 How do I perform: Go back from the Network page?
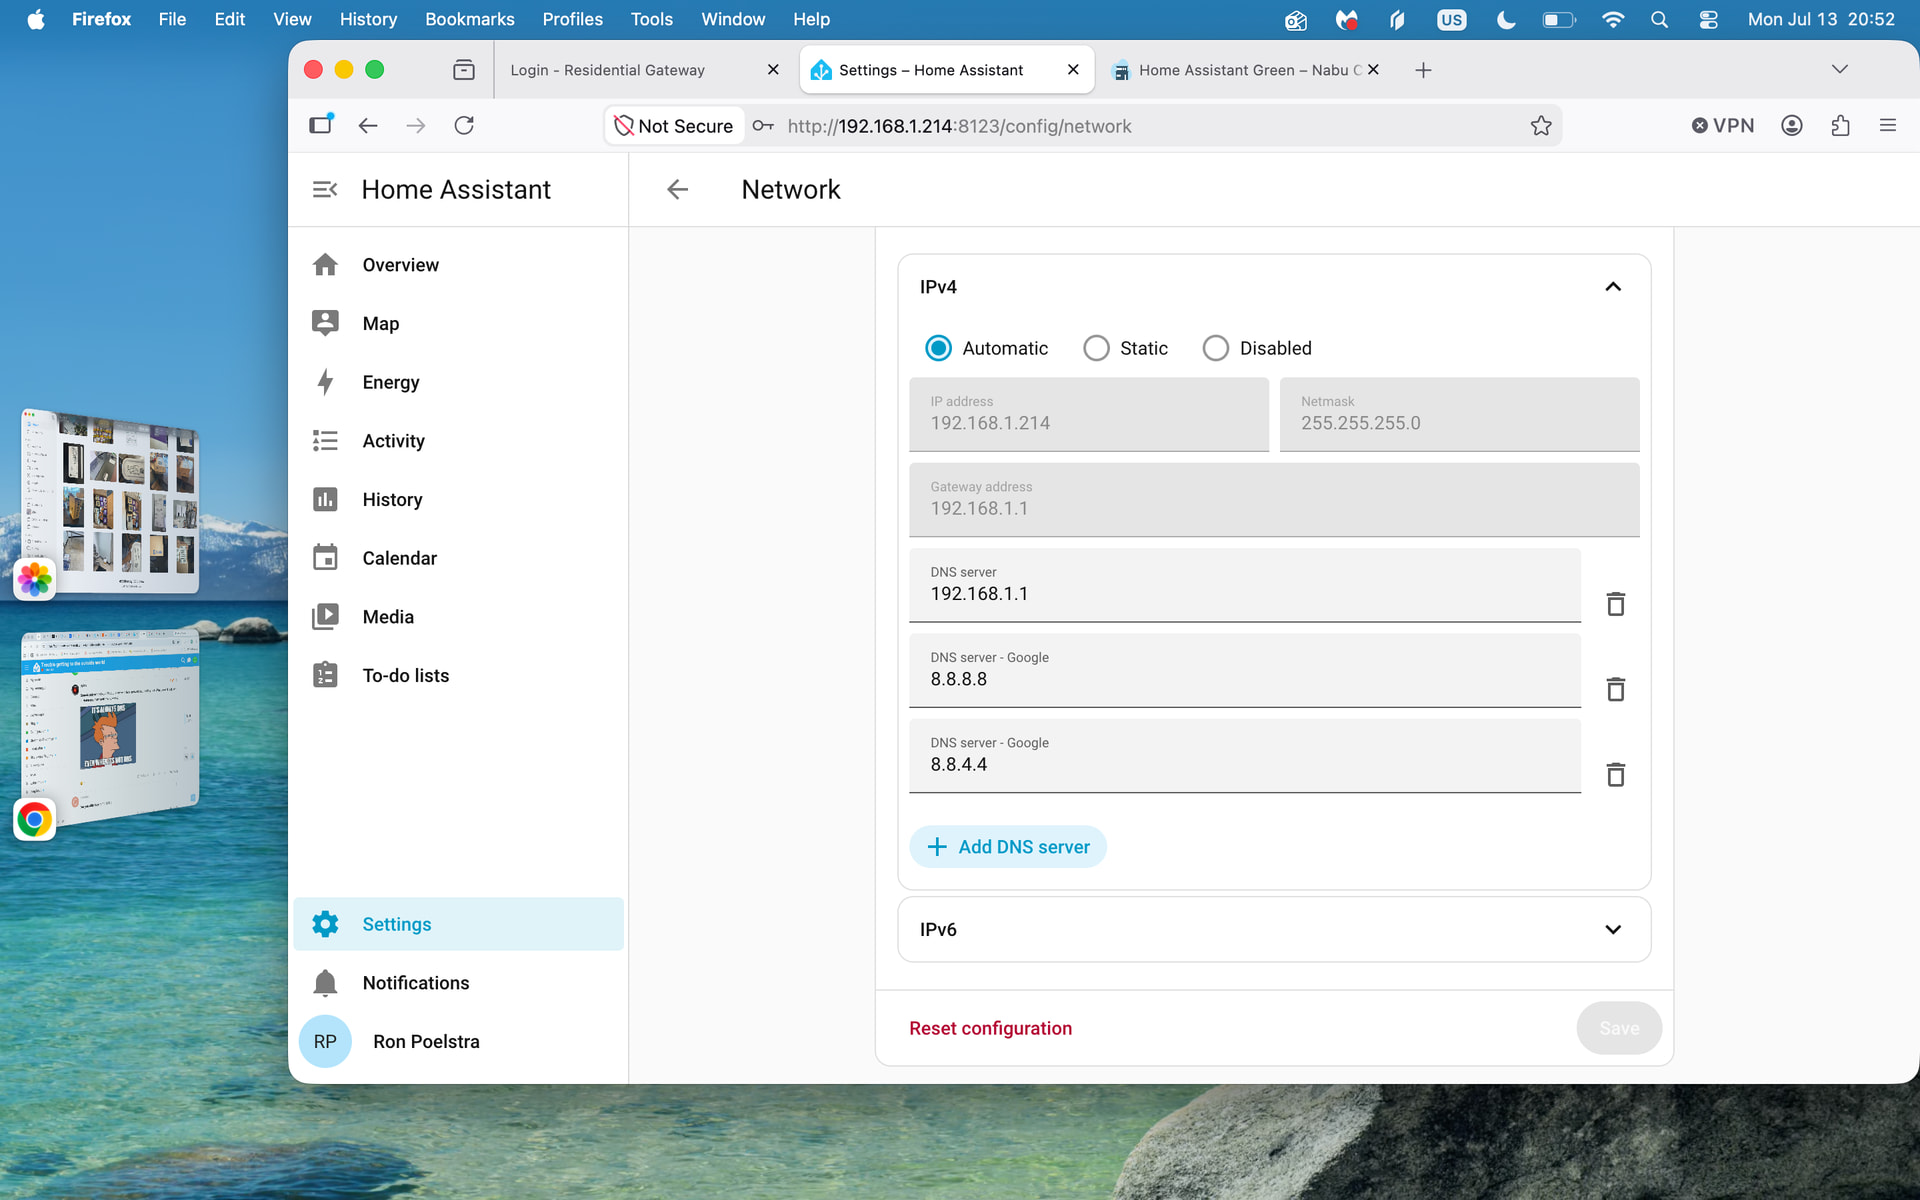tap(678, 190)
